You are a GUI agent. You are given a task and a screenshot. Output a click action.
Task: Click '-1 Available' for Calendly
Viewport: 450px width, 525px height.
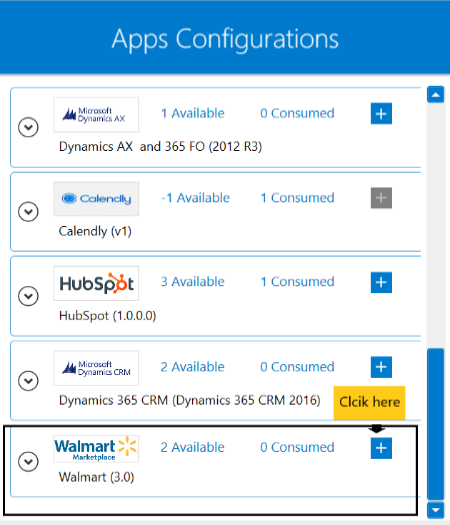click(x=196, y=198)
